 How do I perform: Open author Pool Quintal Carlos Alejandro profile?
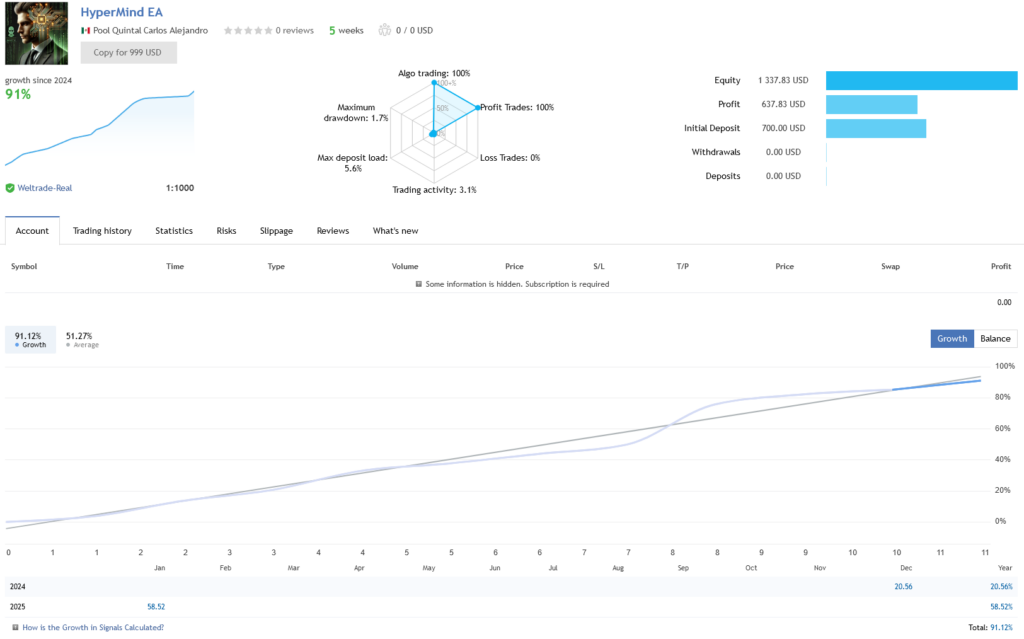tap(150, 31)
